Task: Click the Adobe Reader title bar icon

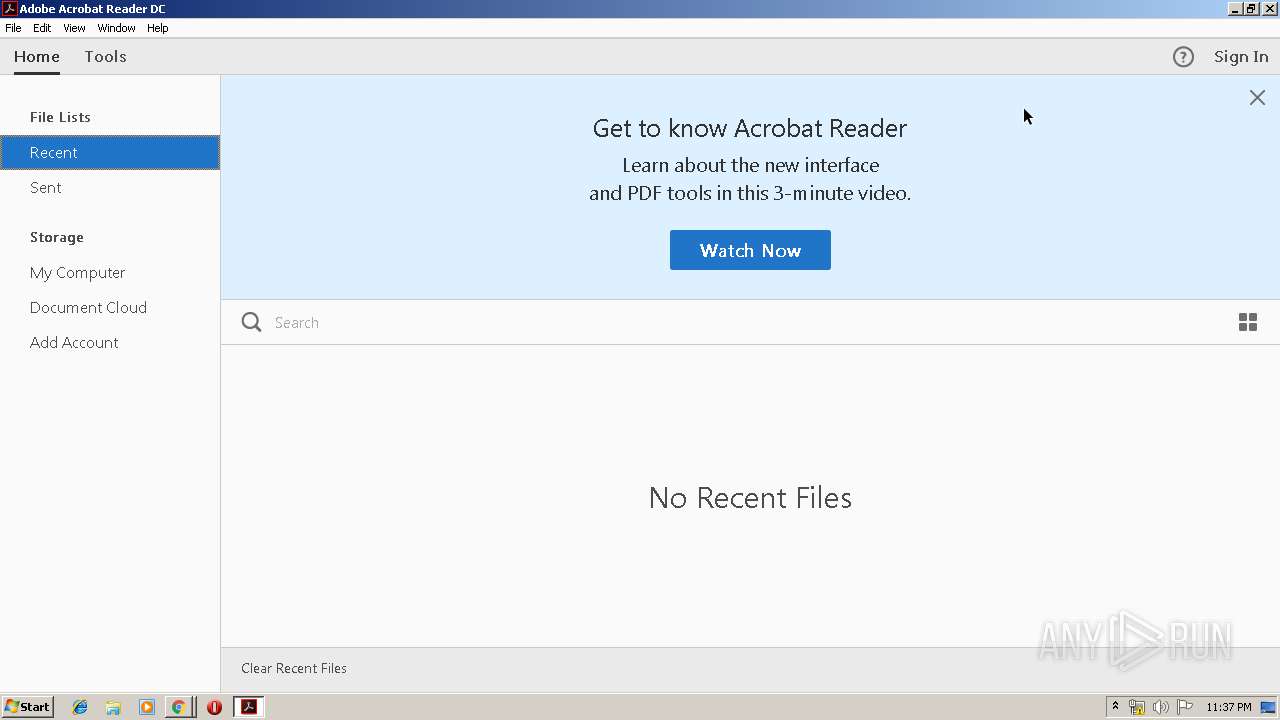Action: click(x=9, y=8)
